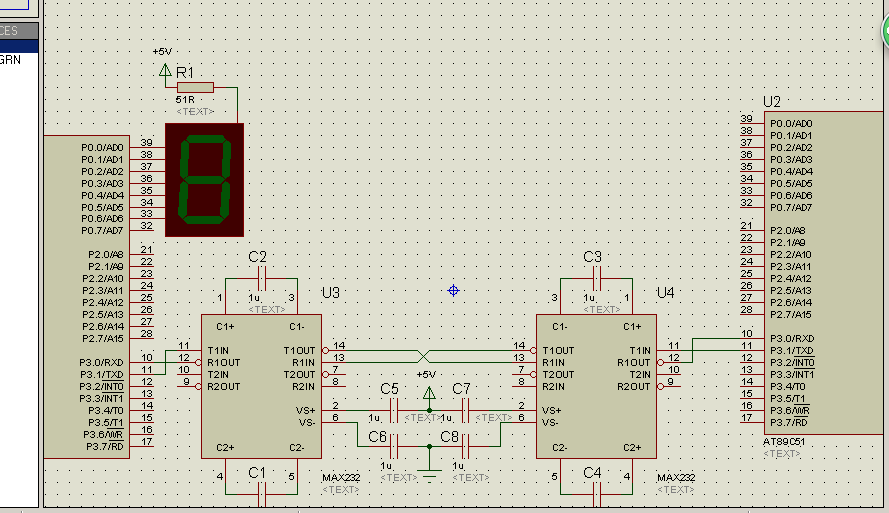Select capacitor C2 above U3

(x=261, y=278)
